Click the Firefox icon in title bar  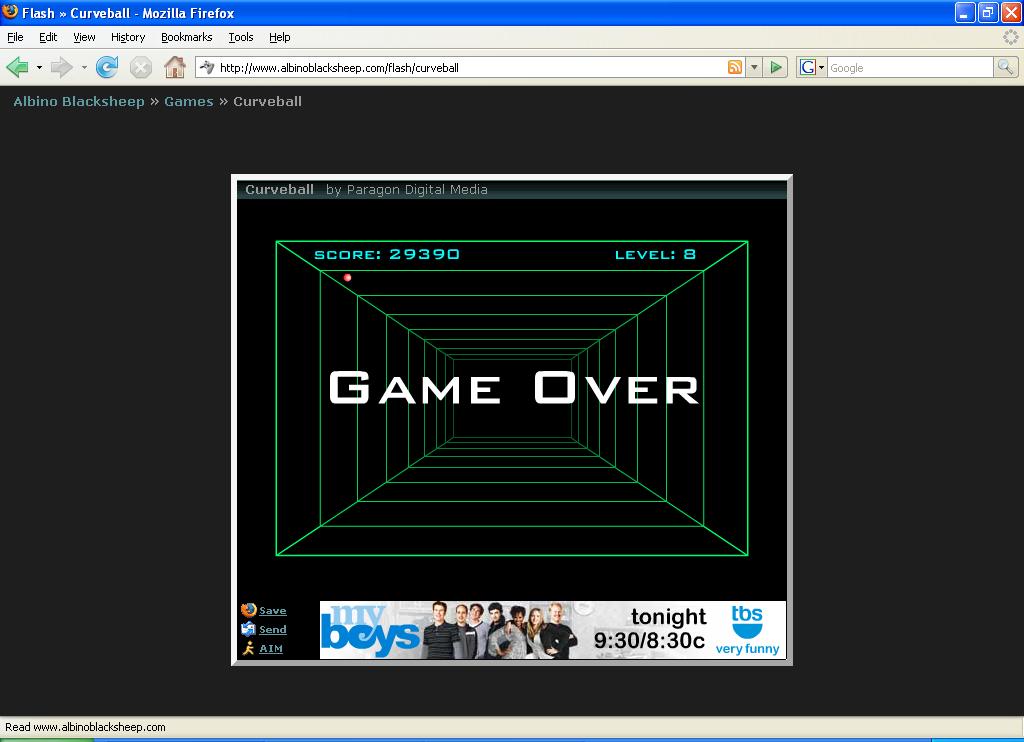pos(10,12)
